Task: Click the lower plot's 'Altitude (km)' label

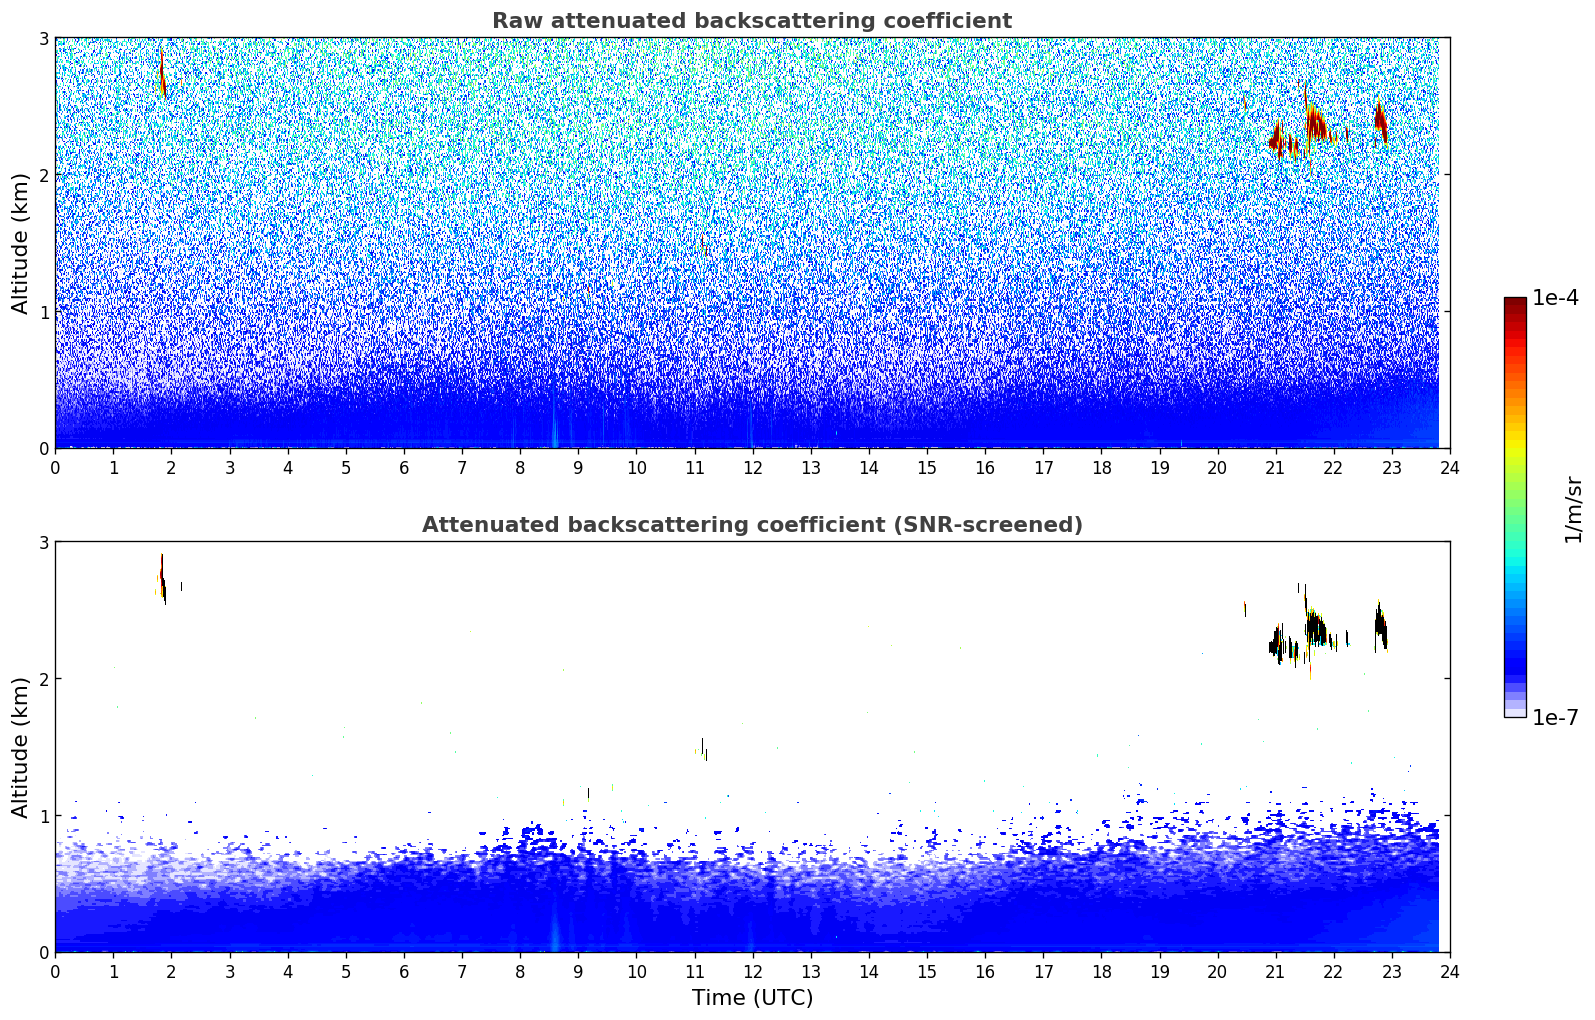Action: [x=20, y=747]
